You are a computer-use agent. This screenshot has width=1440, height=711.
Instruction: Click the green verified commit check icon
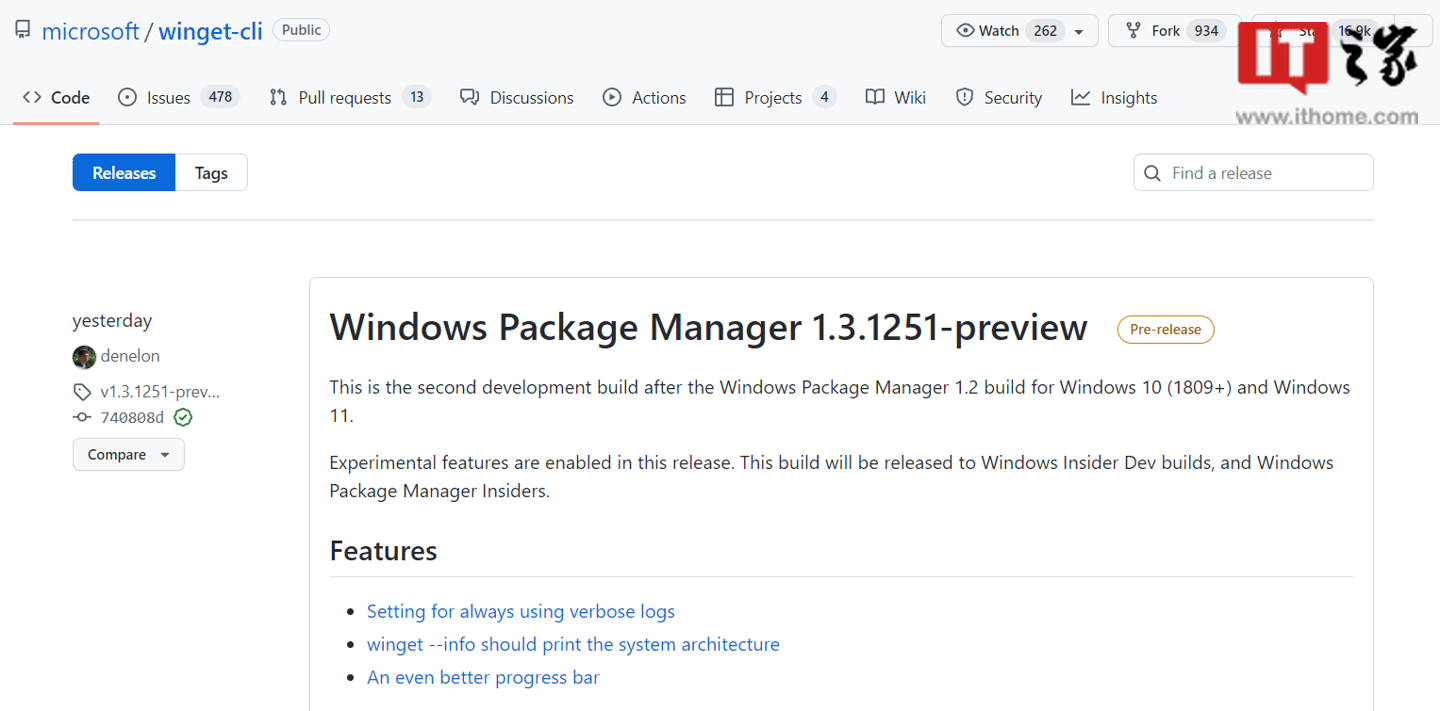click(x=183, y=417)
